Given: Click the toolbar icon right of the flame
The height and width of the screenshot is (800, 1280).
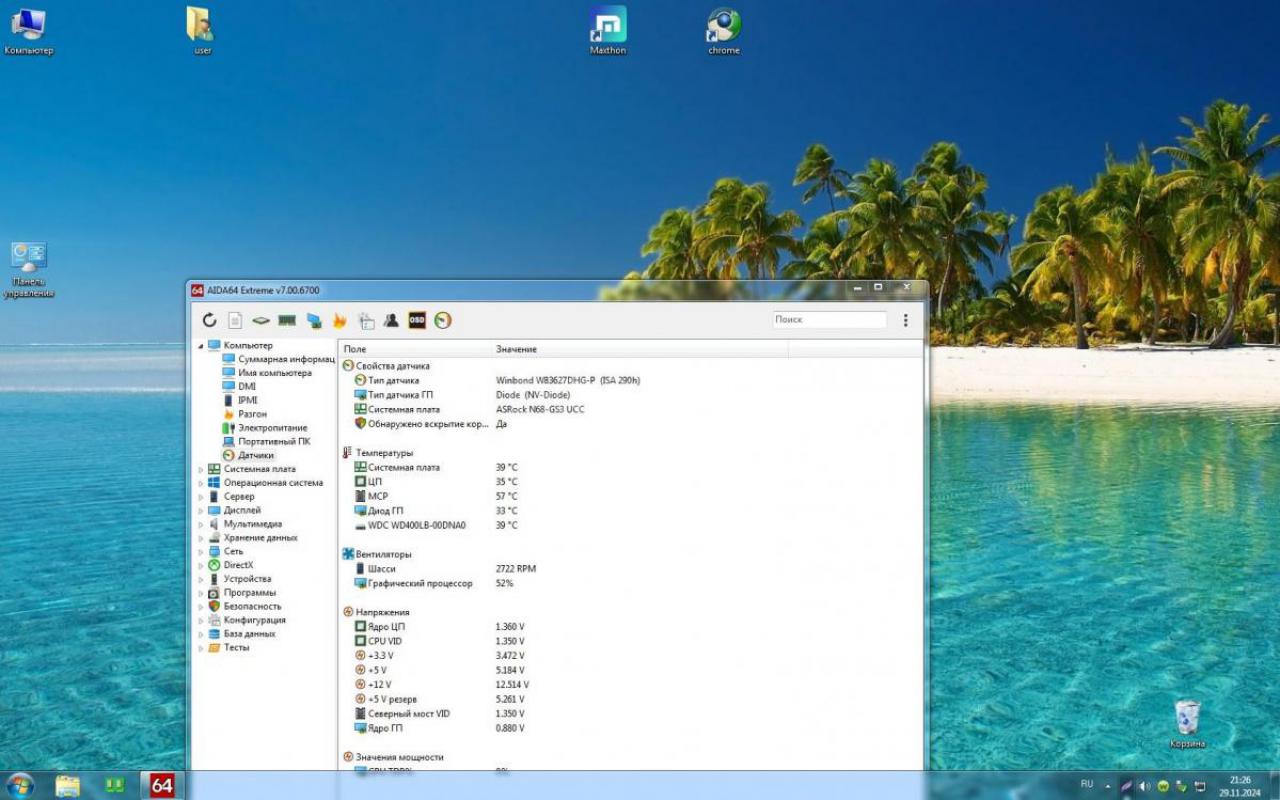Looking at the screenshot, I should point(366,320).
